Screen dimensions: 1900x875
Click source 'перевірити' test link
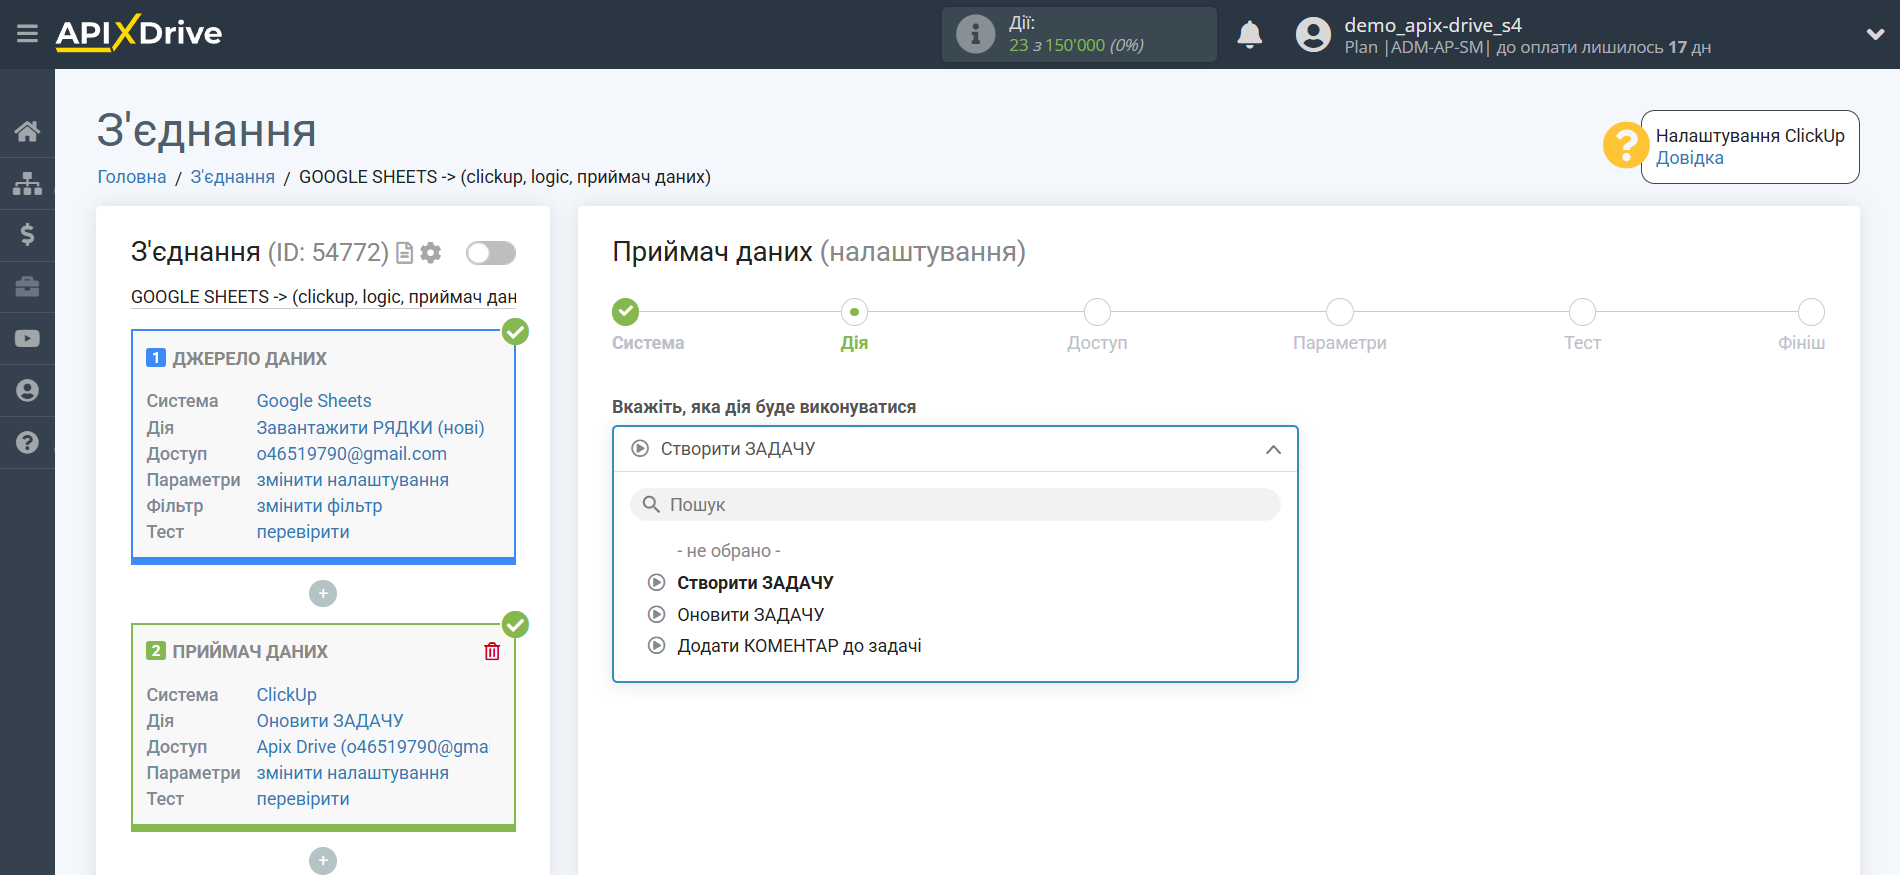point(303,532)
